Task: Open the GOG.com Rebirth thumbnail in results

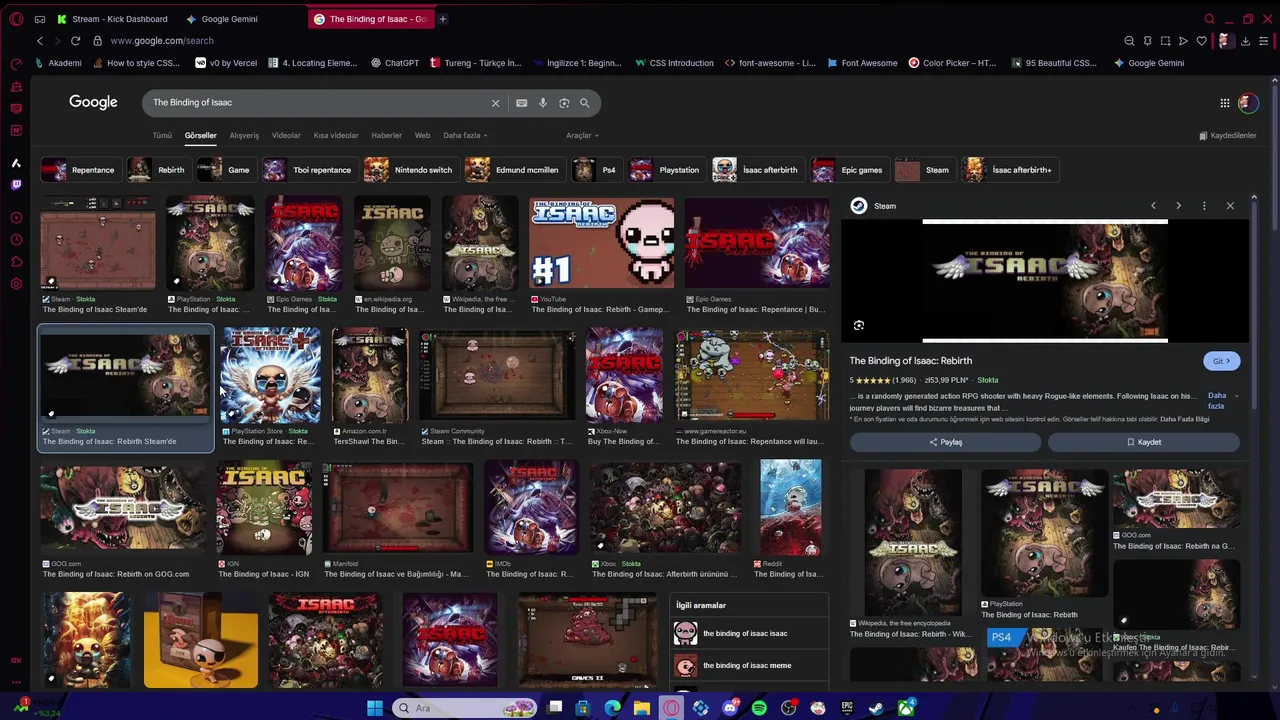Action: pyautogui.click(x=123, y=508)
